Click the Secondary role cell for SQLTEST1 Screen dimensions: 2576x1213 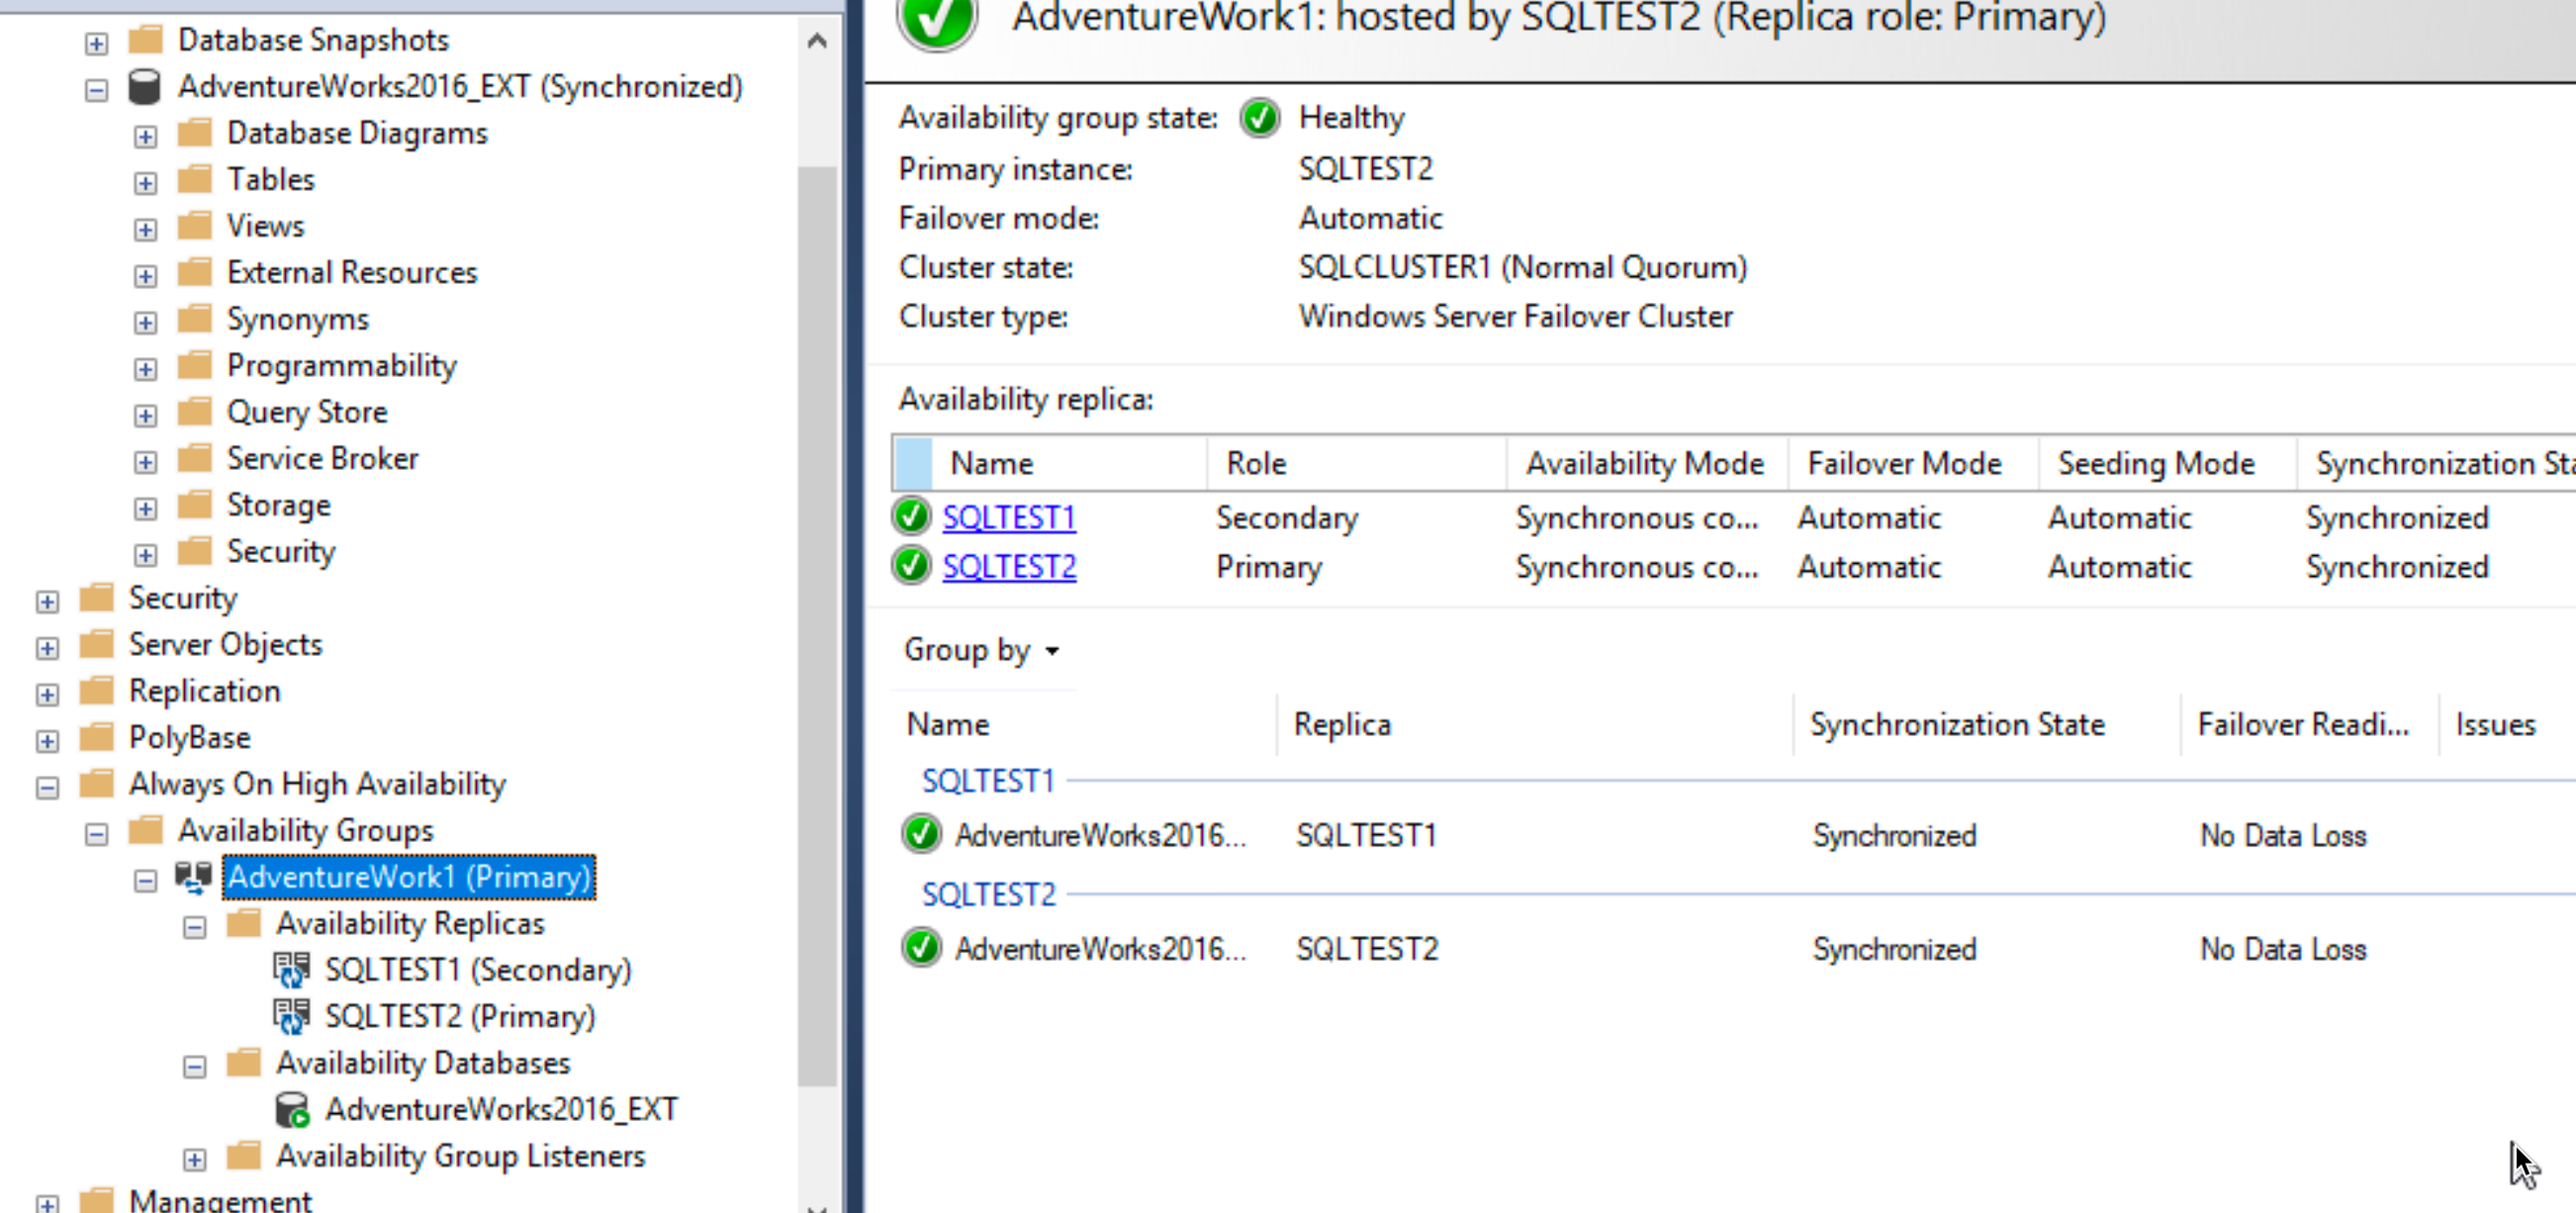click(1287, 517)
